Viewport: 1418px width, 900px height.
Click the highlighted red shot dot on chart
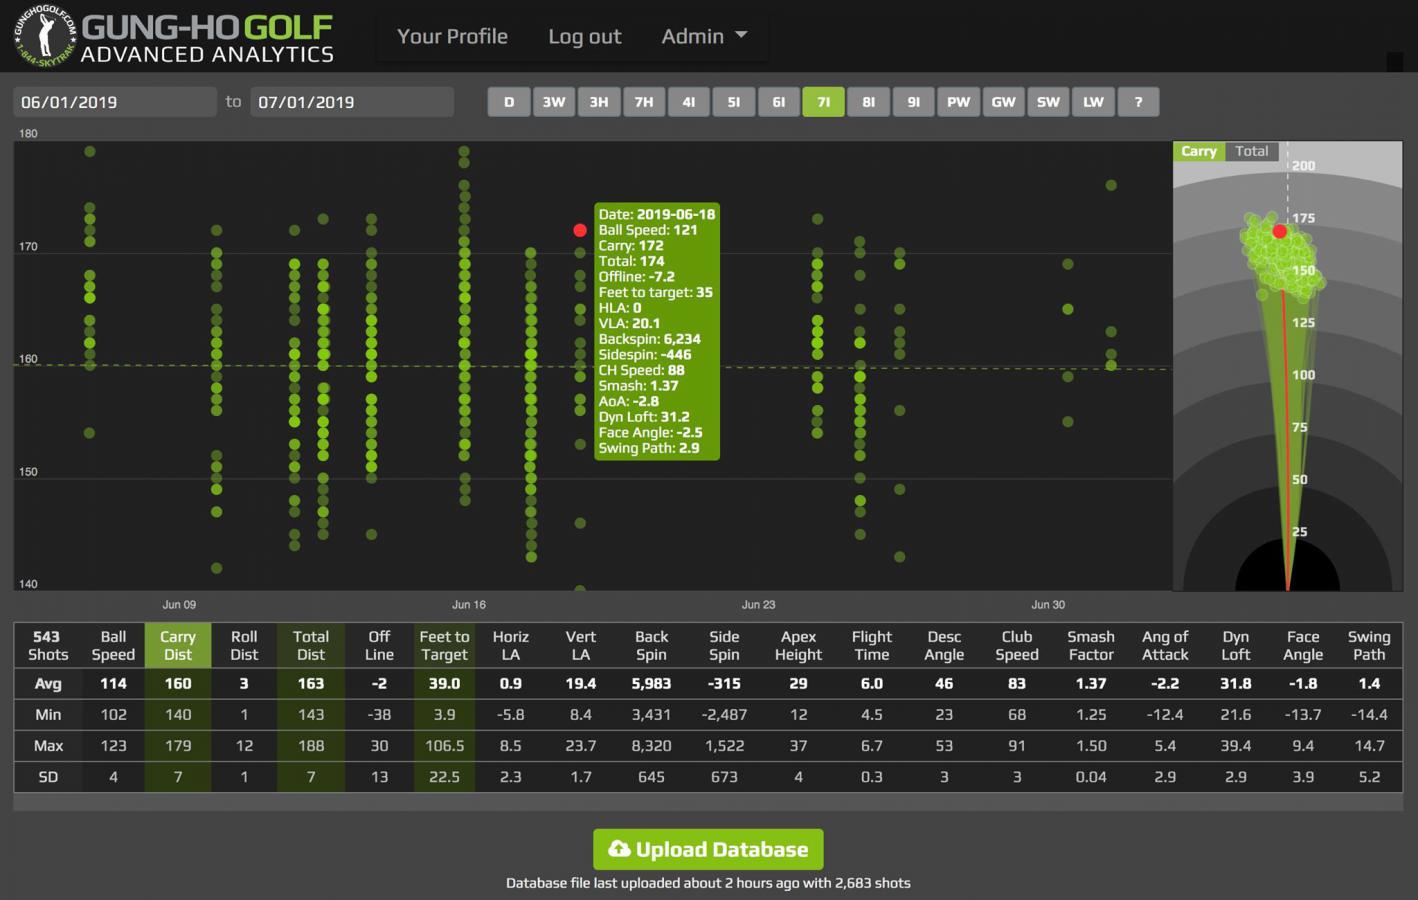(x=580, y=230)
